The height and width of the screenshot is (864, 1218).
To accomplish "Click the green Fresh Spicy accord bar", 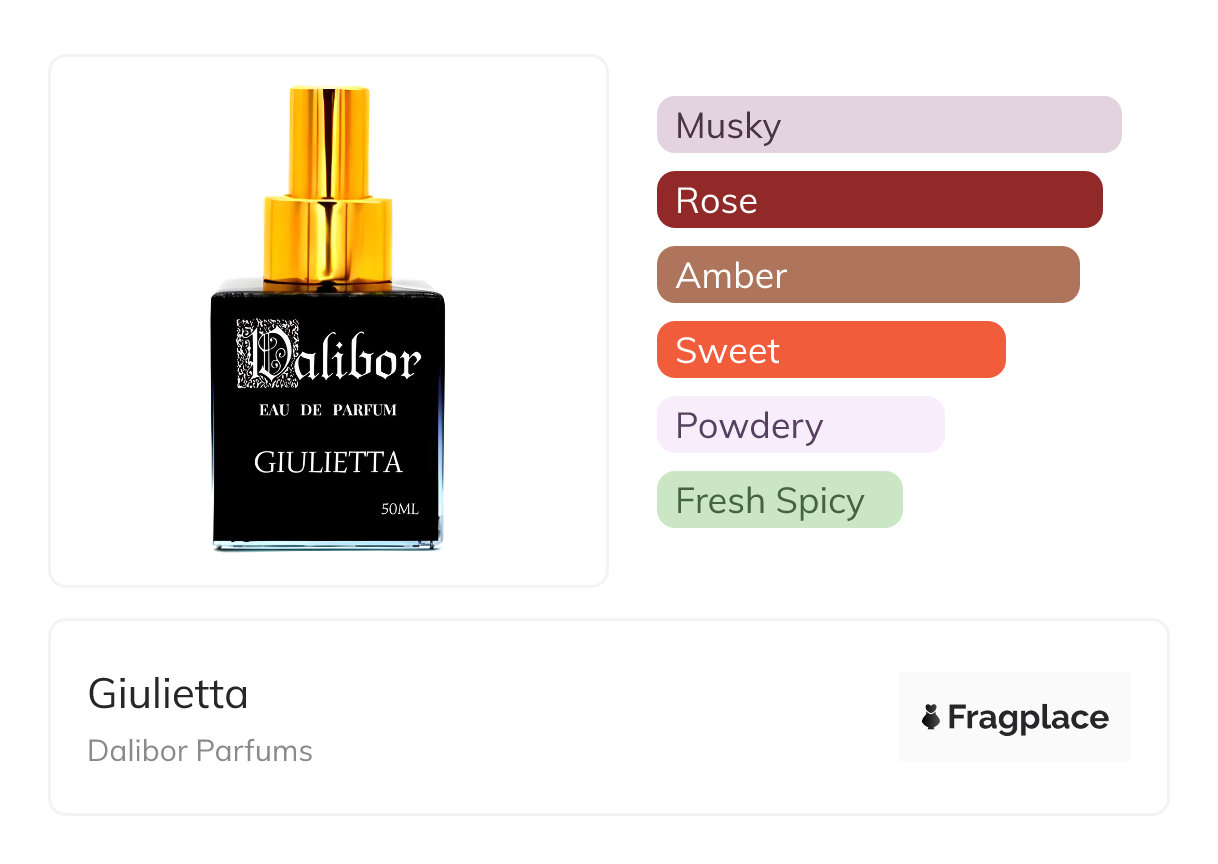I will tap(779, 500).
